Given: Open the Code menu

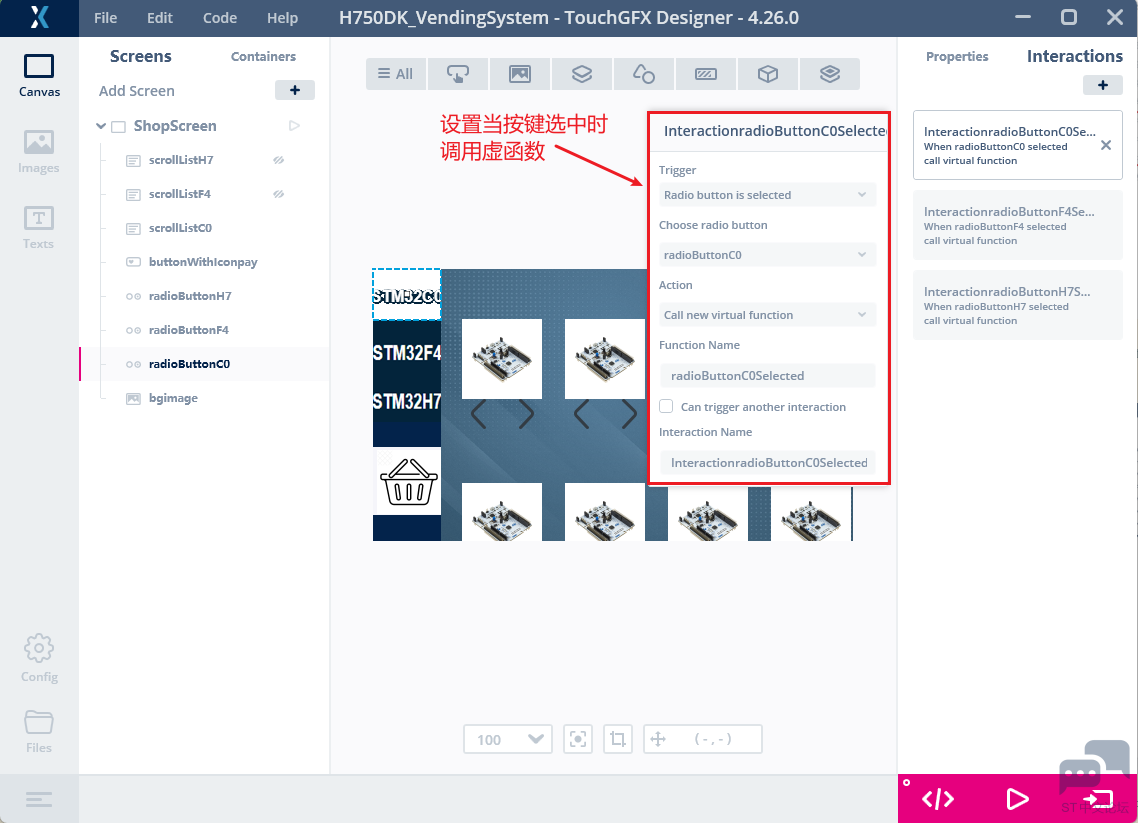Looking at the screenshot, I should (219, 17).
